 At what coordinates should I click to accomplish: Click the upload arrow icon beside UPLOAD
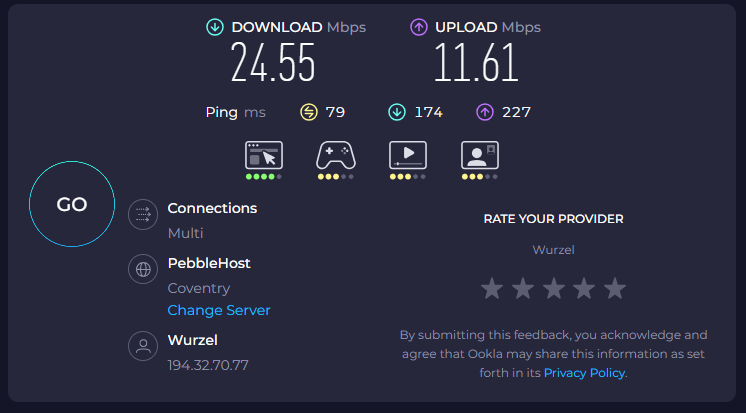[419, 28]
